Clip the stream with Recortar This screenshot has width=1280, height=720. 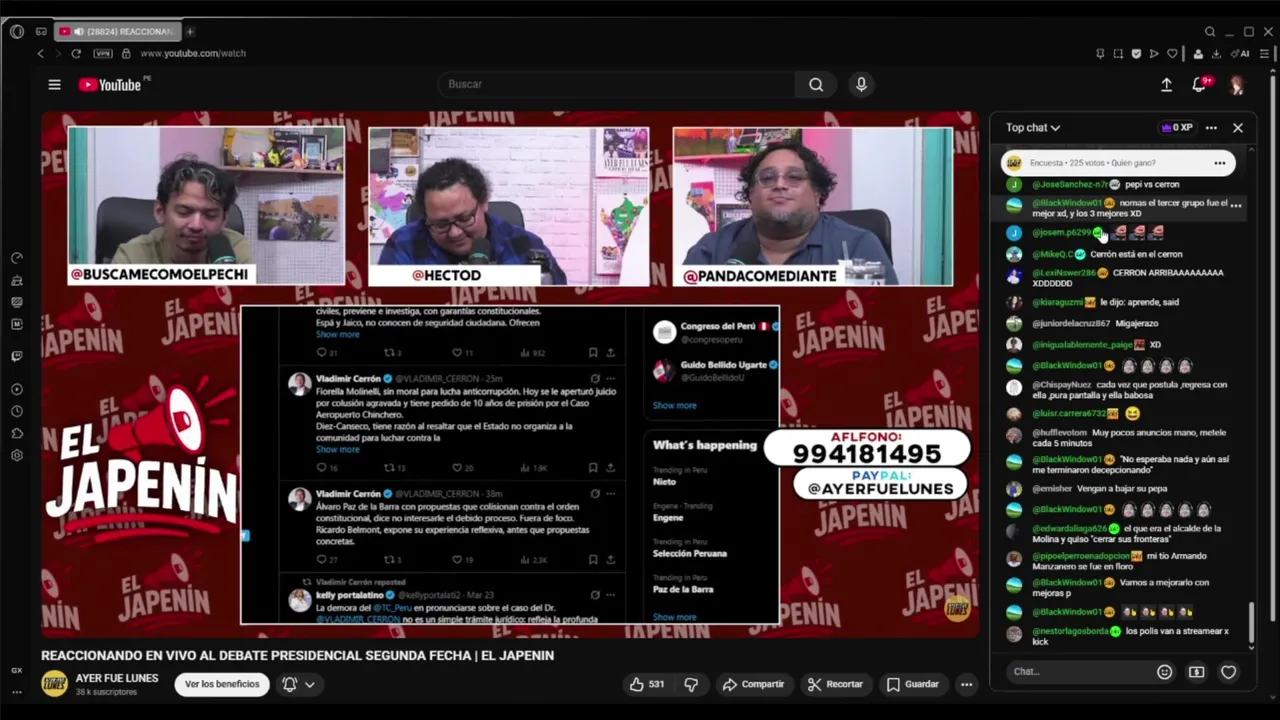click(x=835, y=684)
